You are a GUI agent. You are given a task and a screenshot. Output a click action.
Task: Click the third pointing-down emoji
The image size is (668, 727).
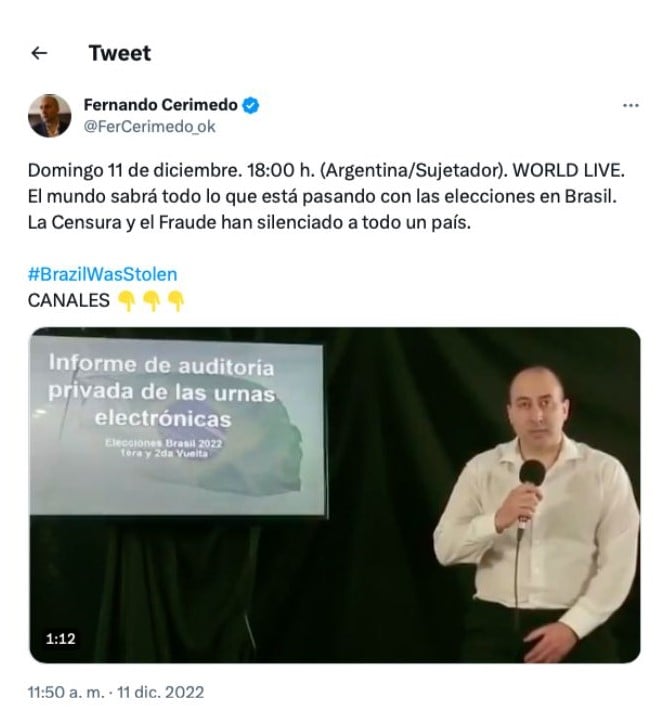point(176,301)
